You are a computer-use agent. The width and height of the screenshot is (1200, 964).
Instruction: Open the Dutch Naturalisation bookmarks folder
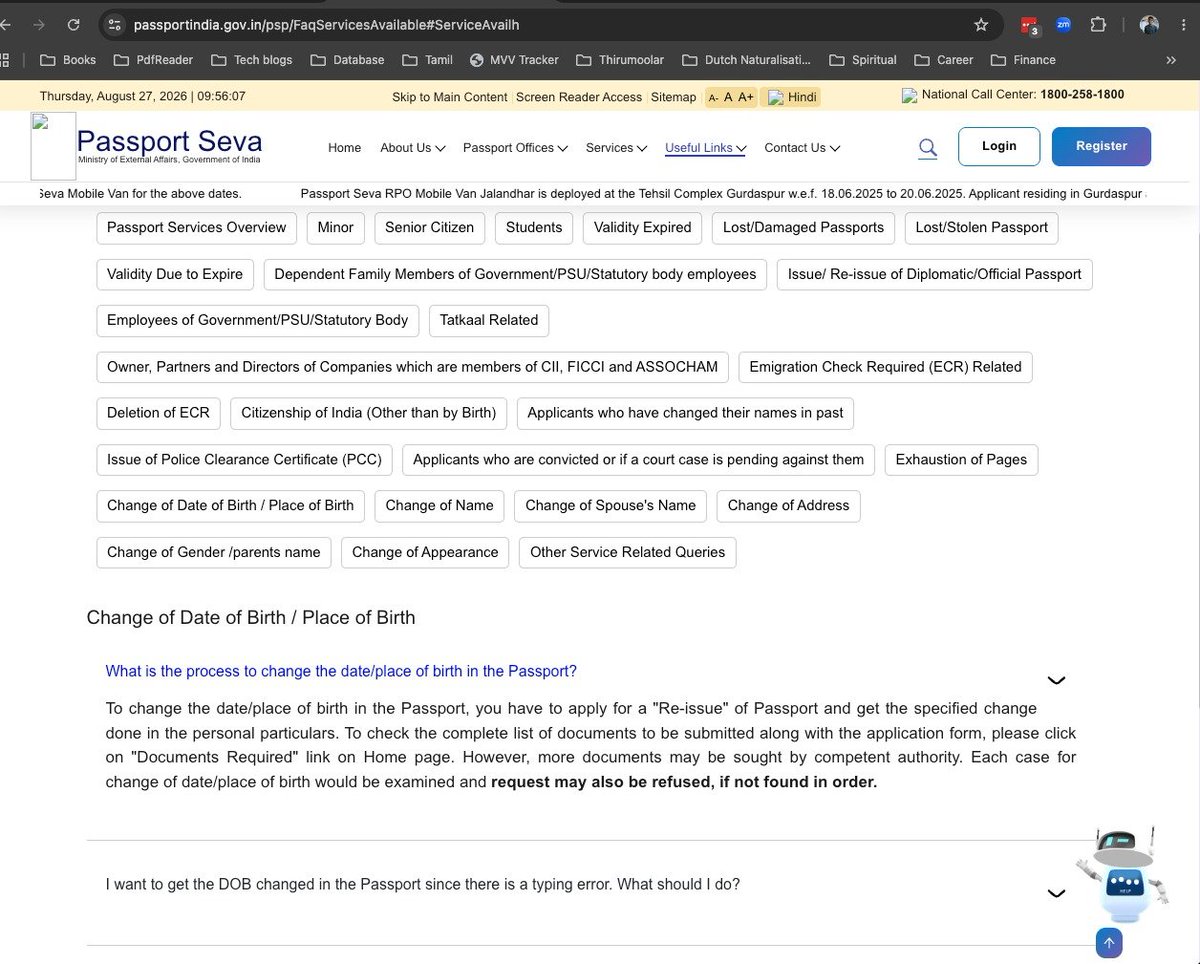[747, 60]
